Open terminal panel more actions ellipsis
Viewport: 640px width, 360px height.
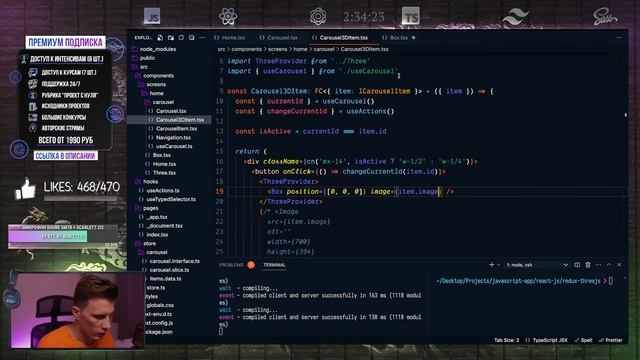[598, 265]
